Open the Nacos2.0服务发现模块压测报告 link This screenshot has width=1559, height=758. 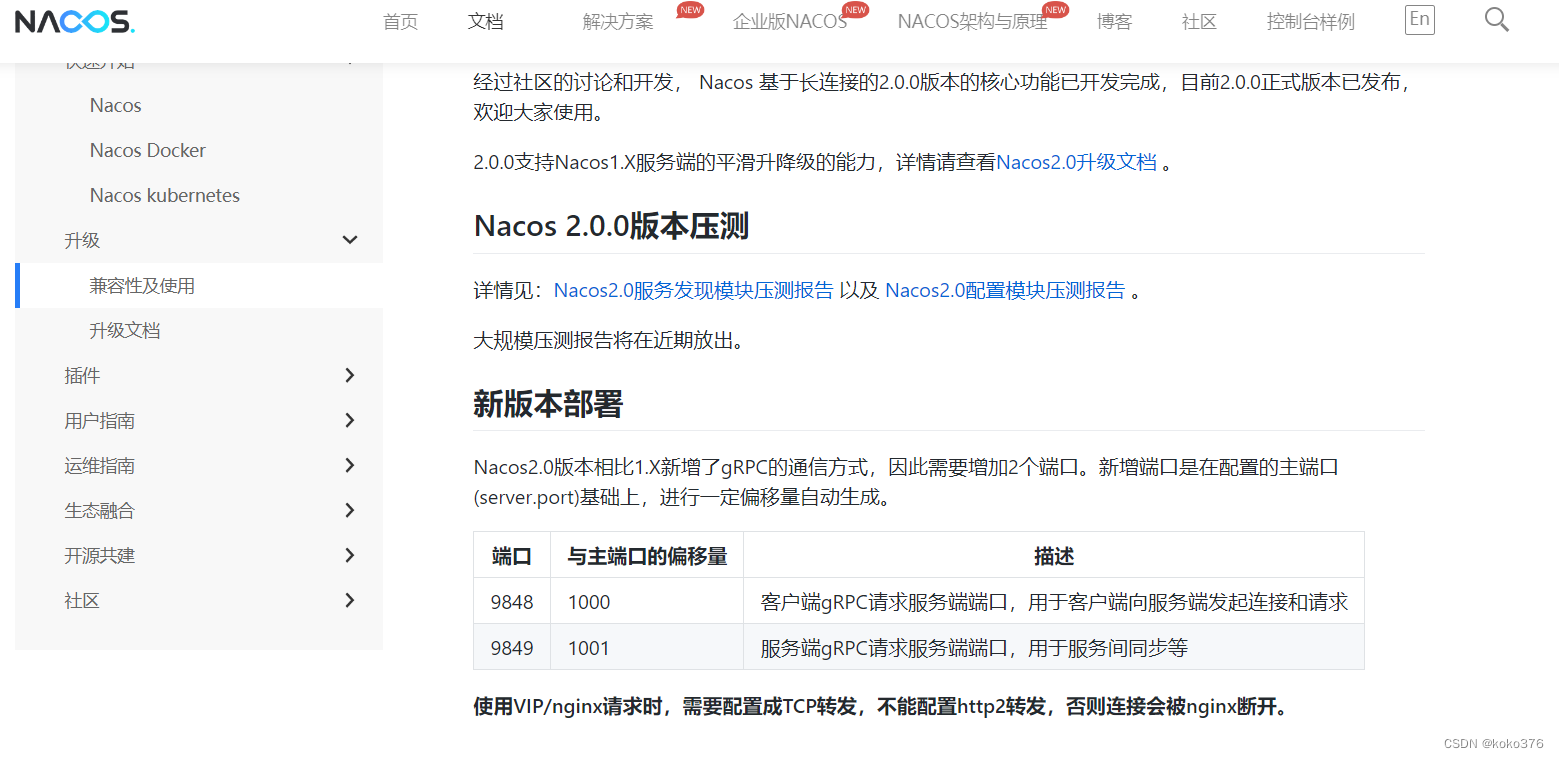coord(693,290)
